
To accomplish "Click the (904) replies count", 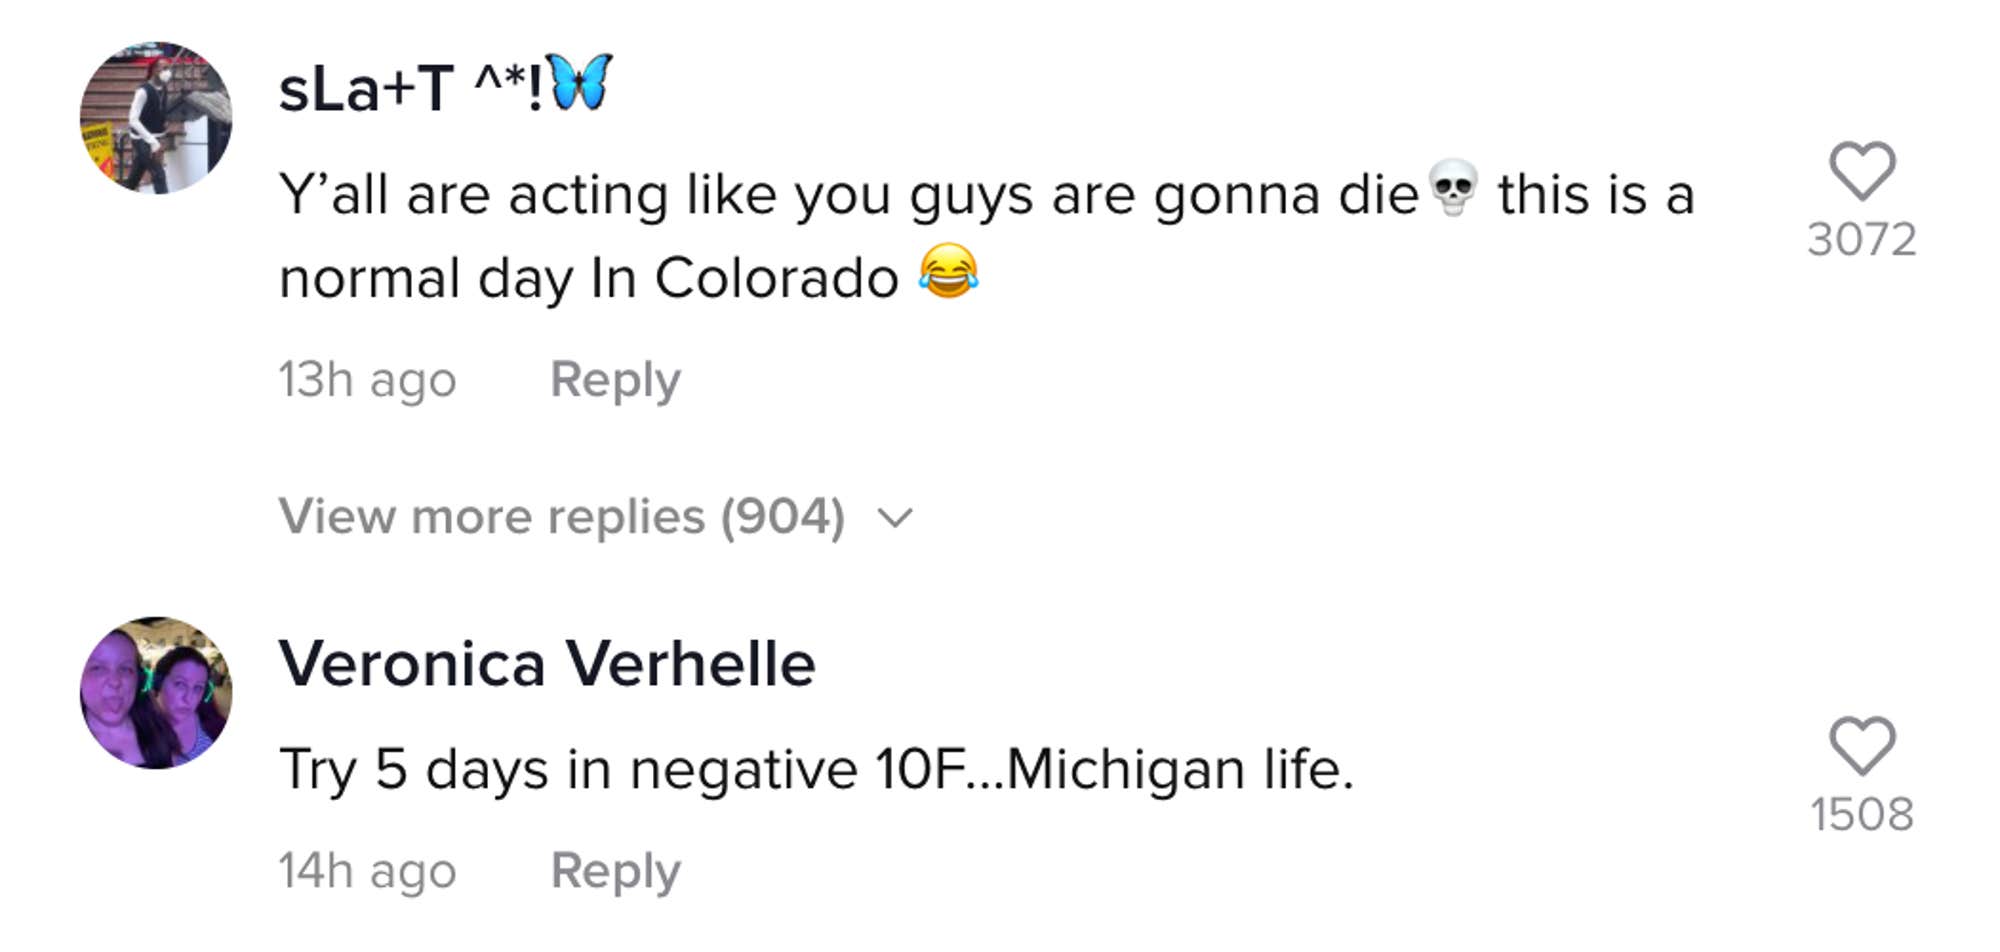I will click(783, 517).
